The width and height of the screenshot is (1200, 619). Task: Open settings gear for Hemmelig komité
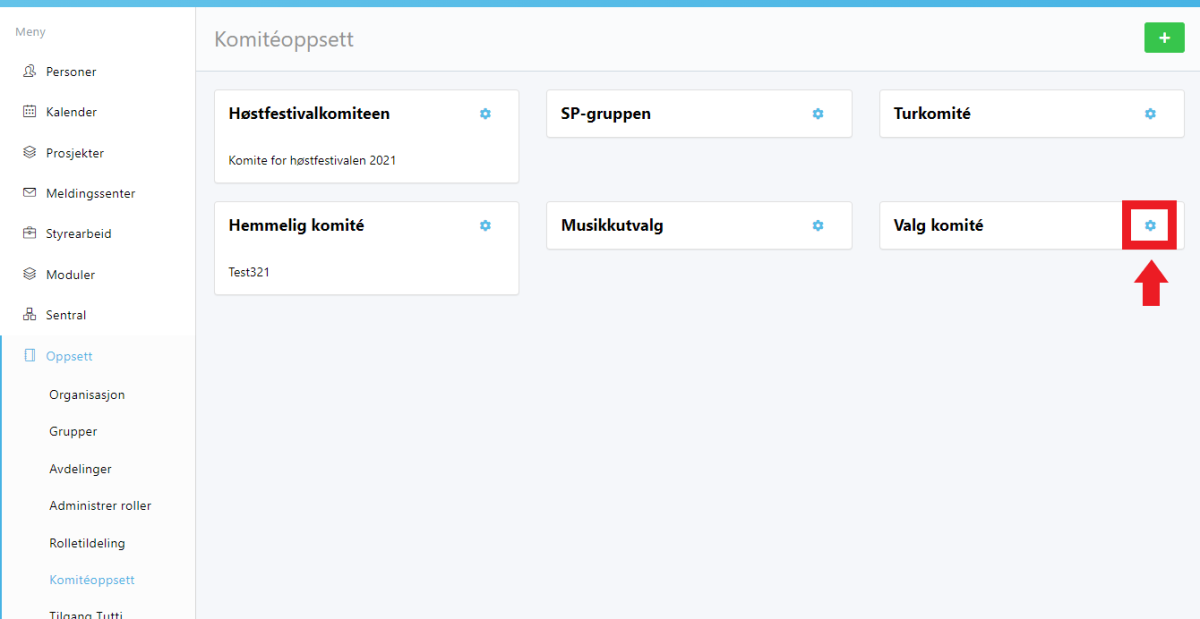point(485,226)
